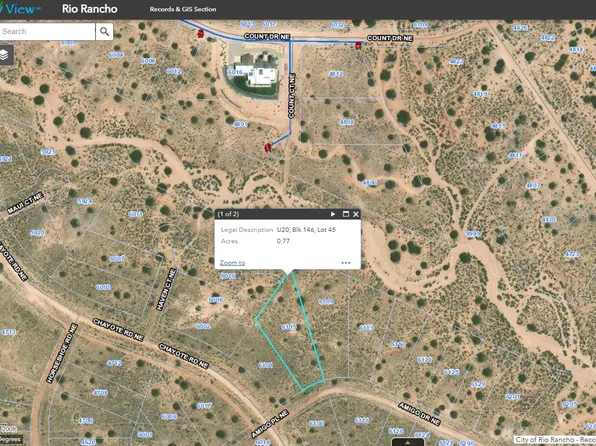596x446 pixels.
Task: Select parcel labeled 6117
Action: pos(398,344)
